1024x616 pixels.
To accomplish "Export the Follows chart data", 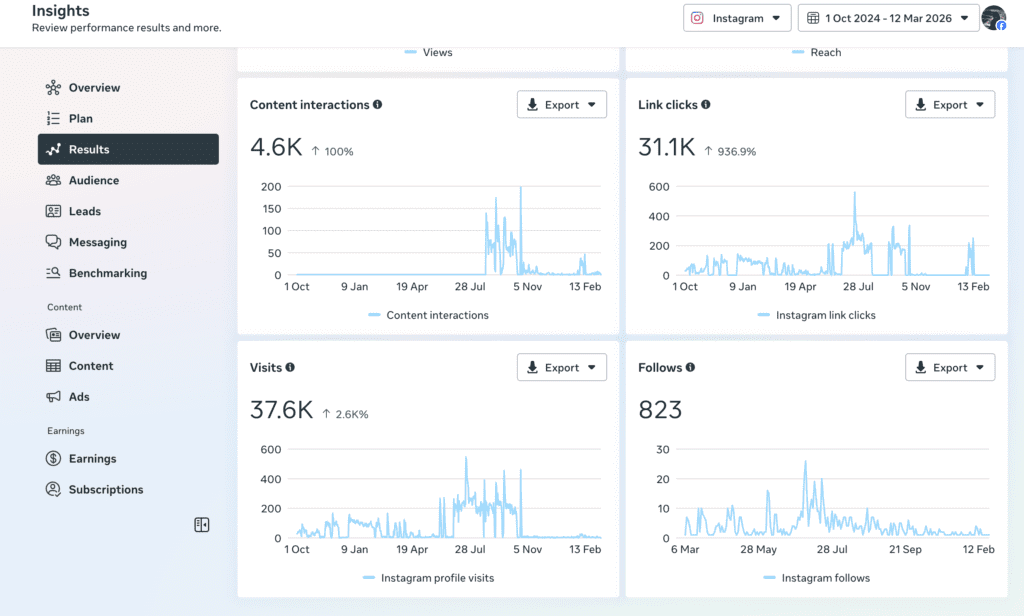I will pyautogui.click(x=950, y=368).
